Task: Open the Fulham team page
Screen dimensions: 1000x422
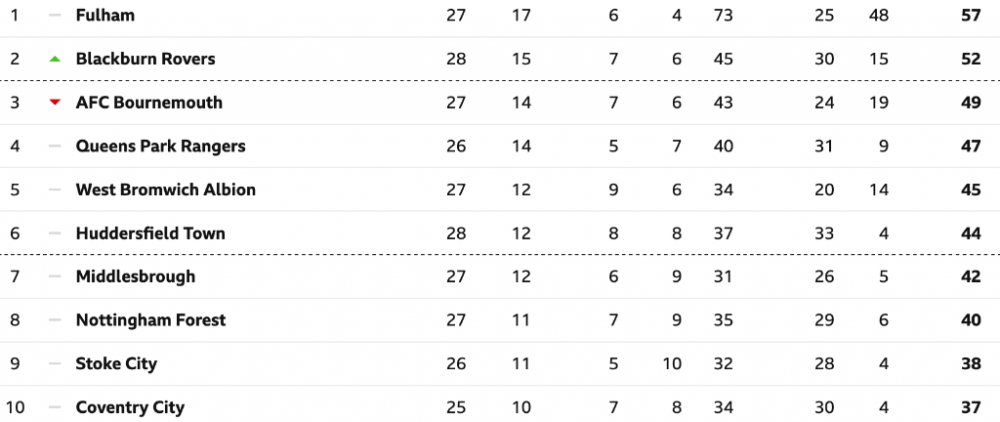Action: coord(105,16)
